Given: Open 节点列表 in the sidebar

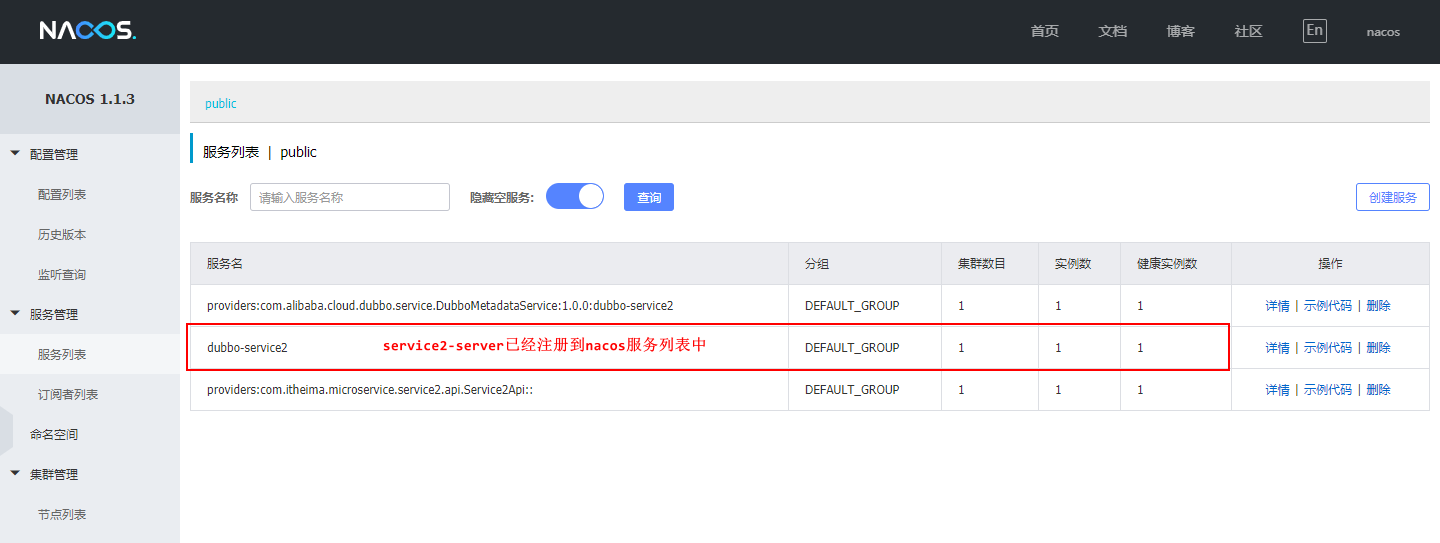Looking at the screenshot, I should (x=62, y=515).
